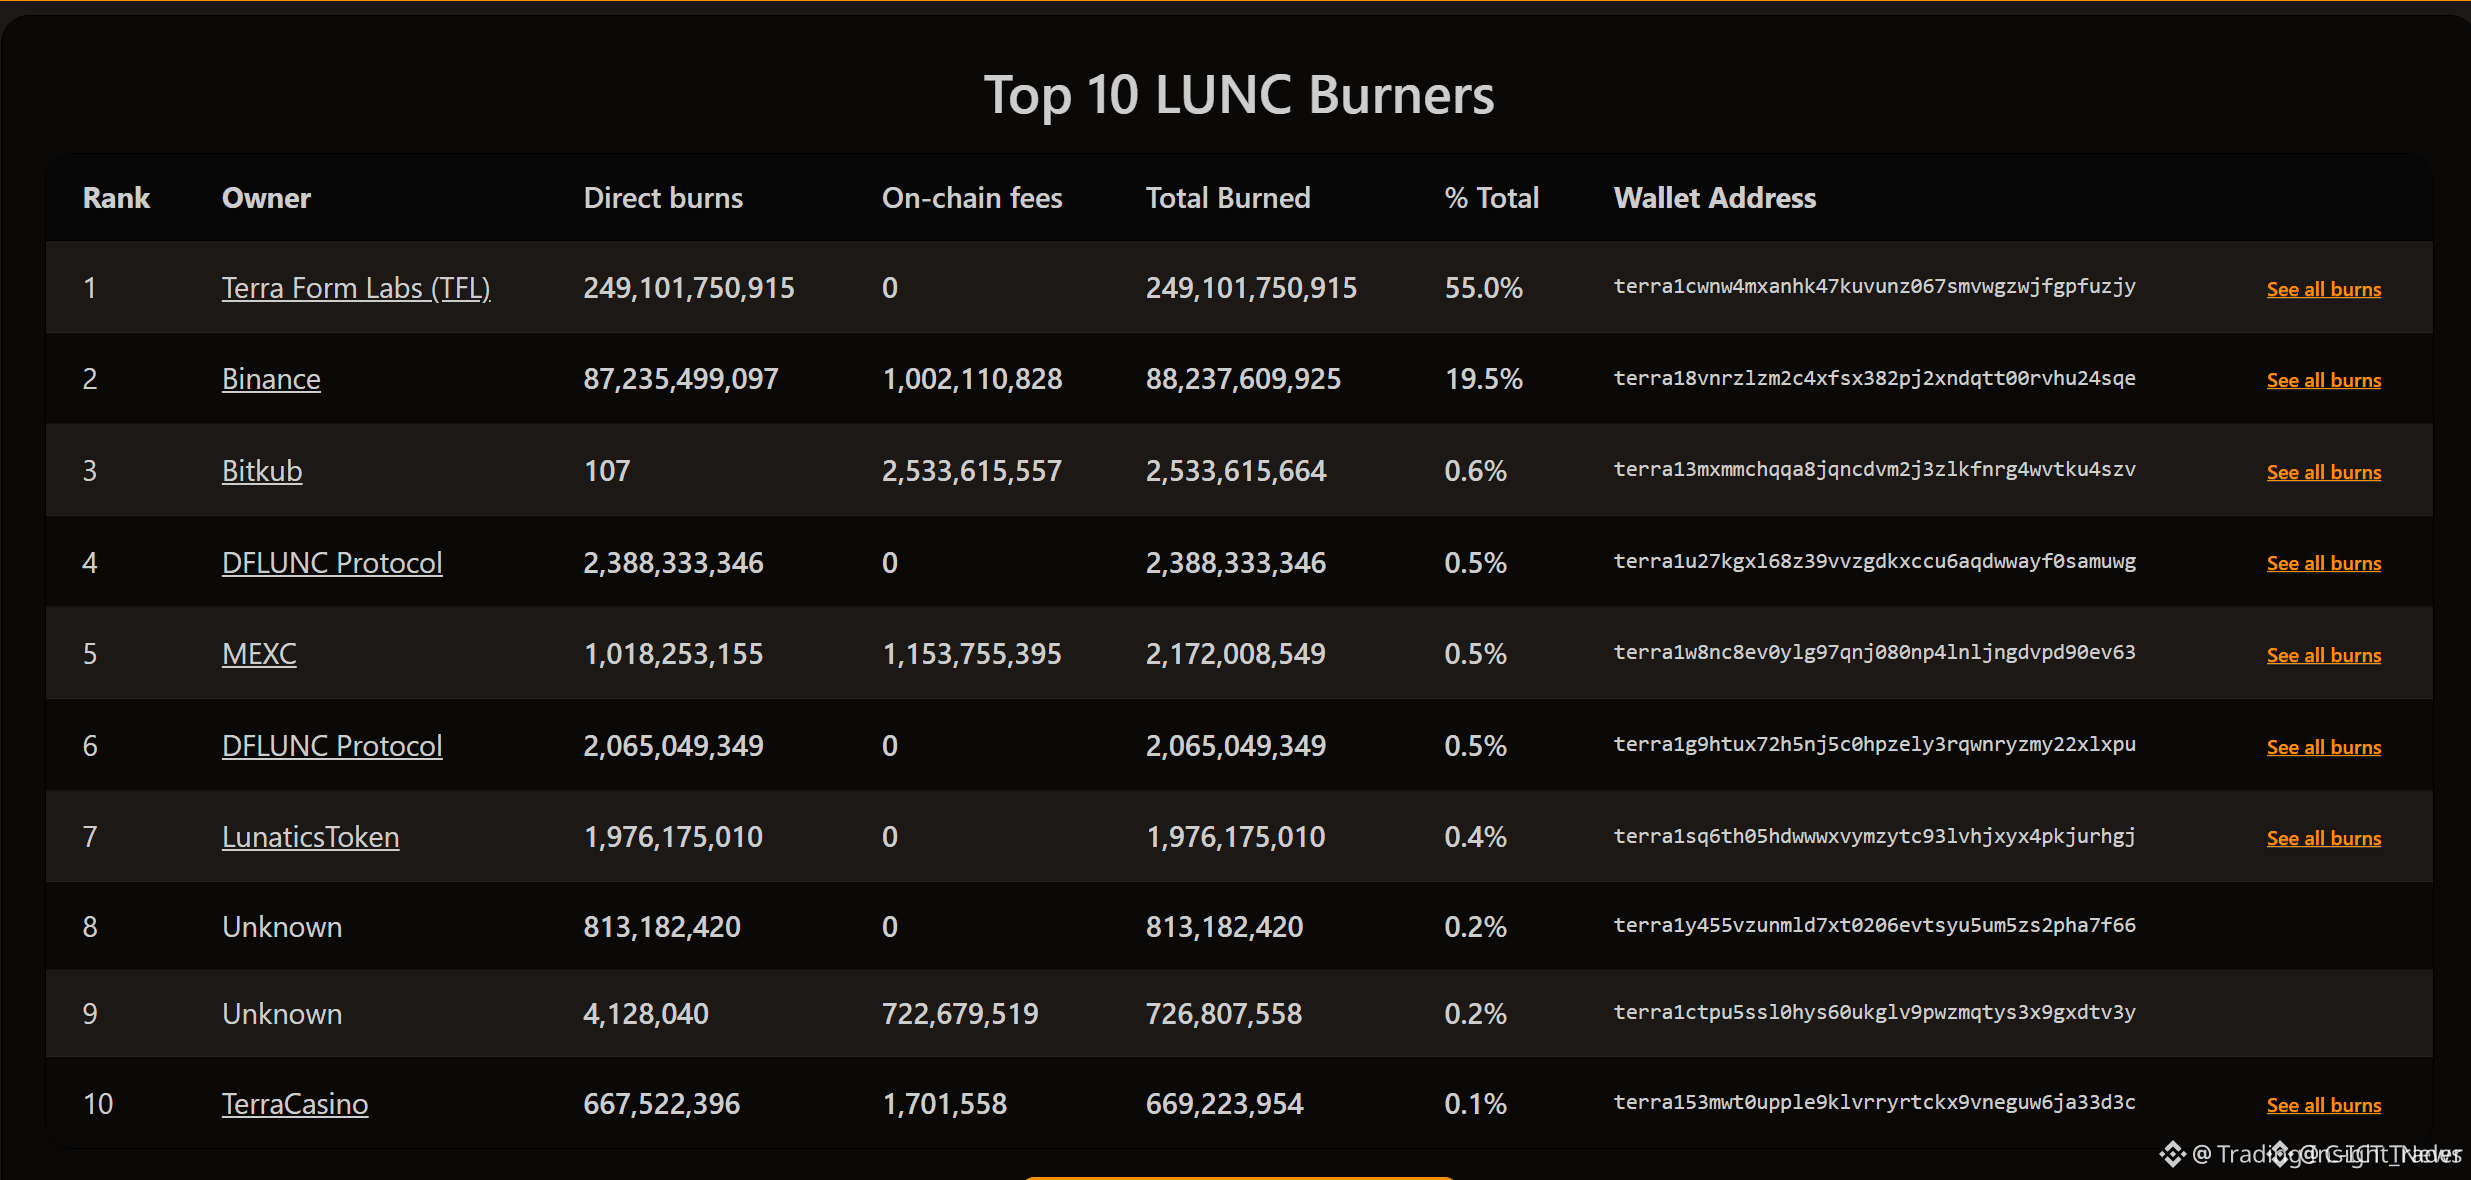The image size is (2471, 1180).
Task: Select wallet address terra1ctpu5ssl0hys60ukglv9pwzmqtys3x9gxdtv3y
Action: click(x=1875, y=1013)
